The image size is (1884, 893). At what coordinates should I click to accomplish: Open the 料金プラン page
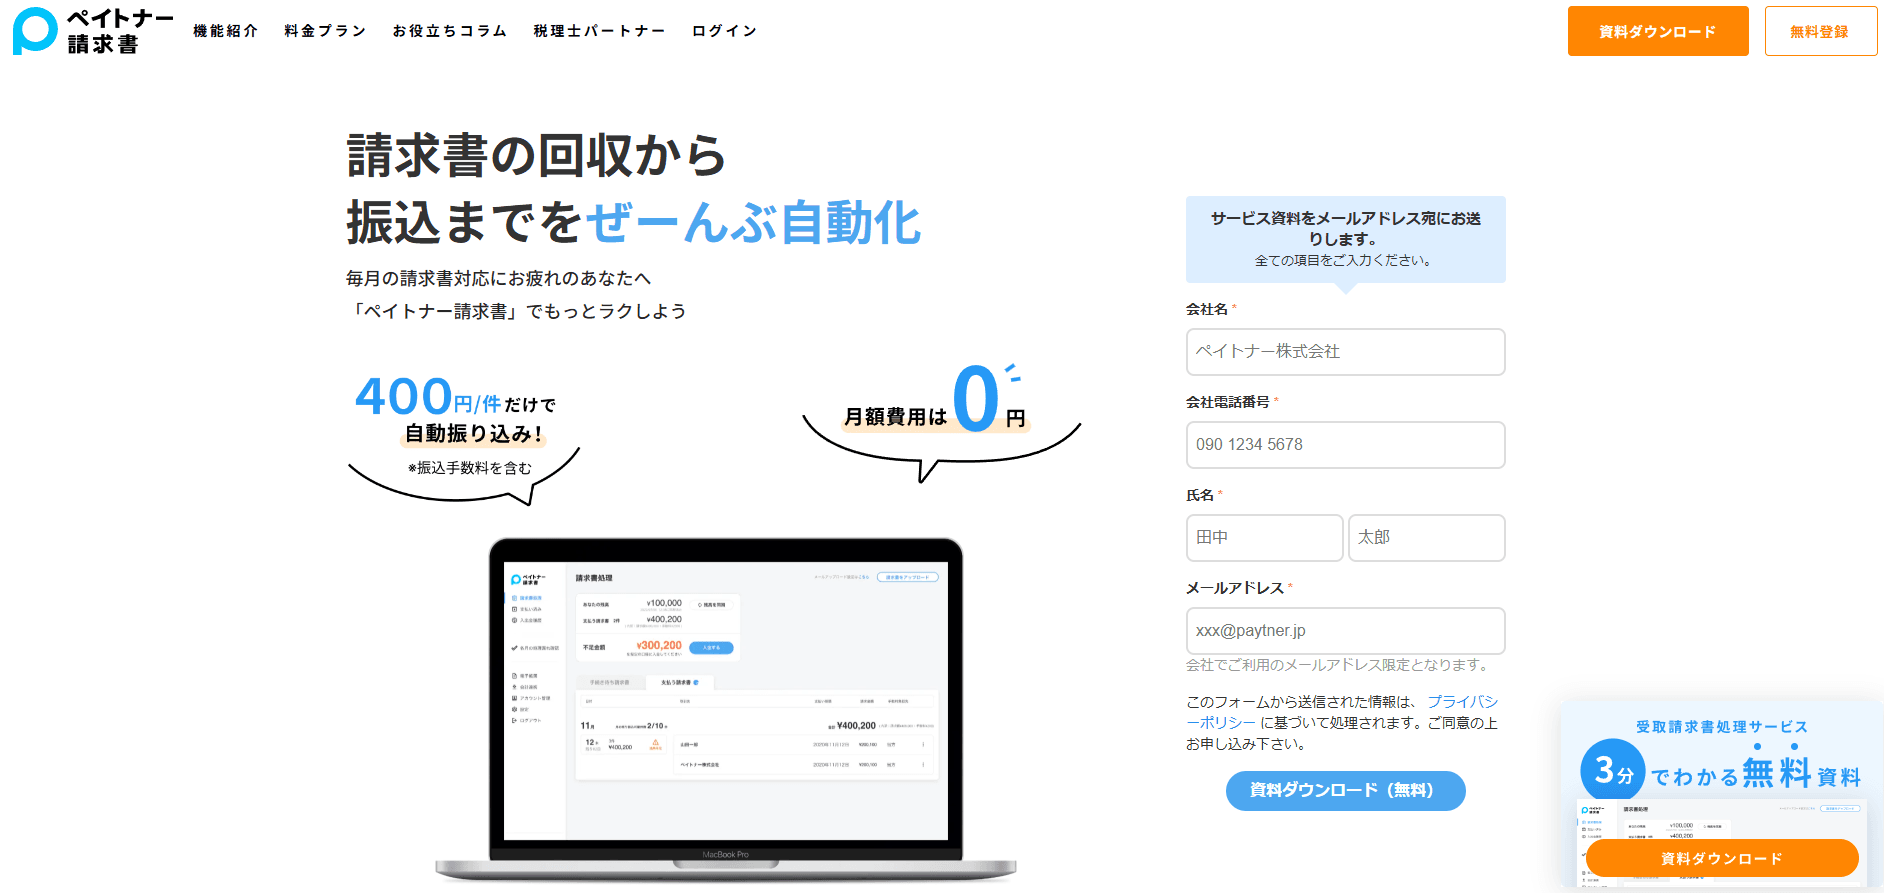pos(325,31)
